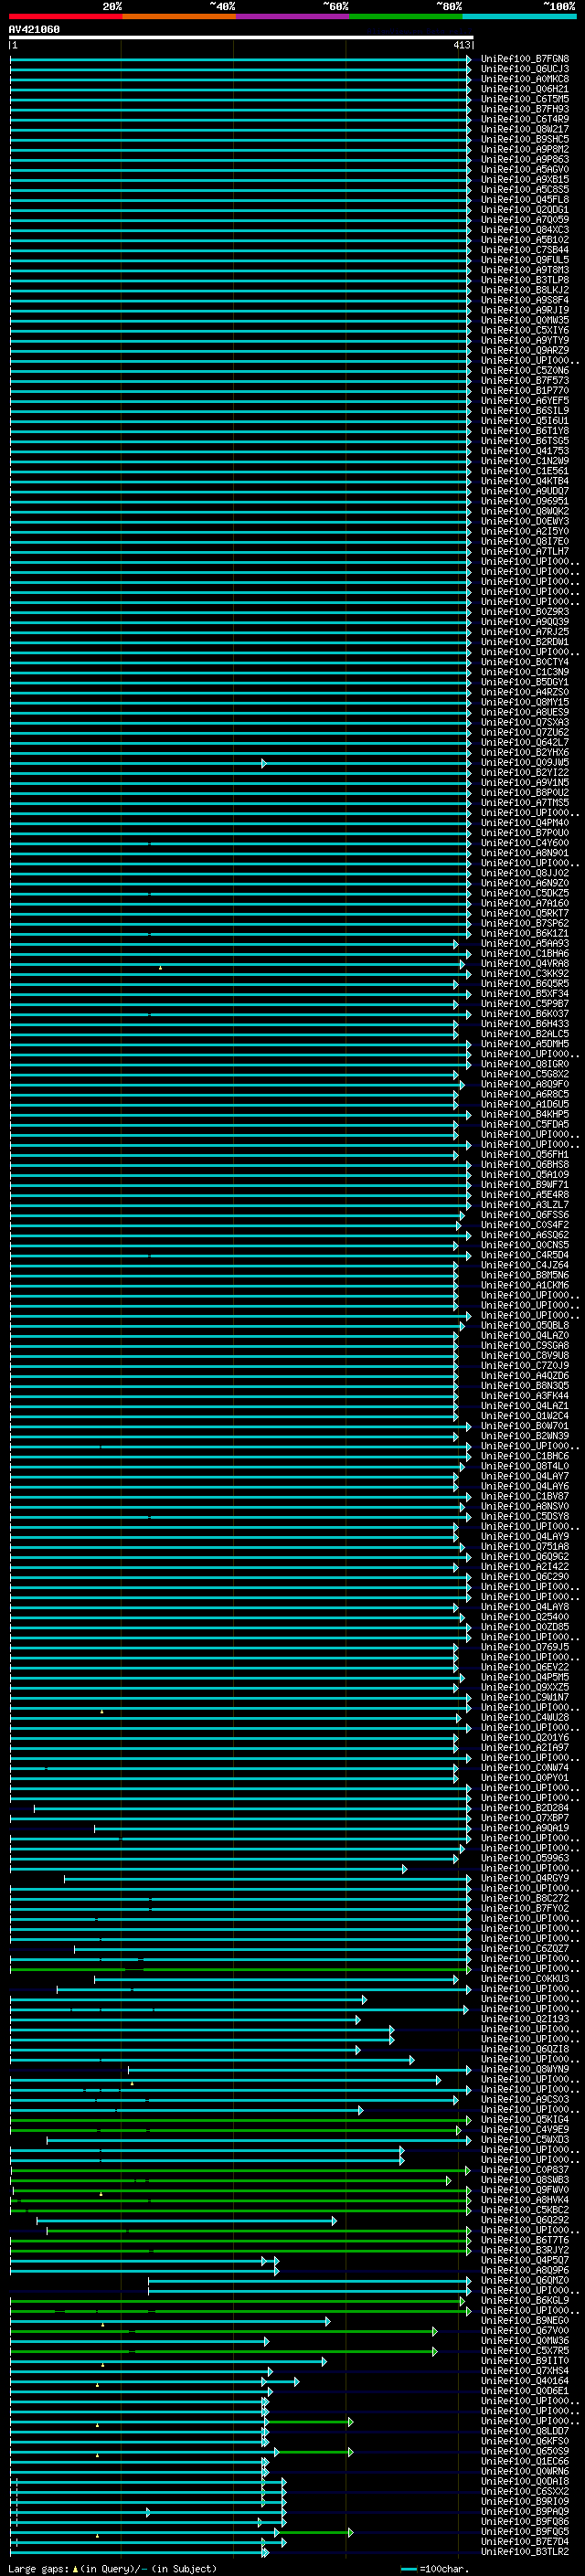This screenshot has height=2576, width=585.
Task: Select label UniRef100_Q5QBL8
Action: 525,1326
